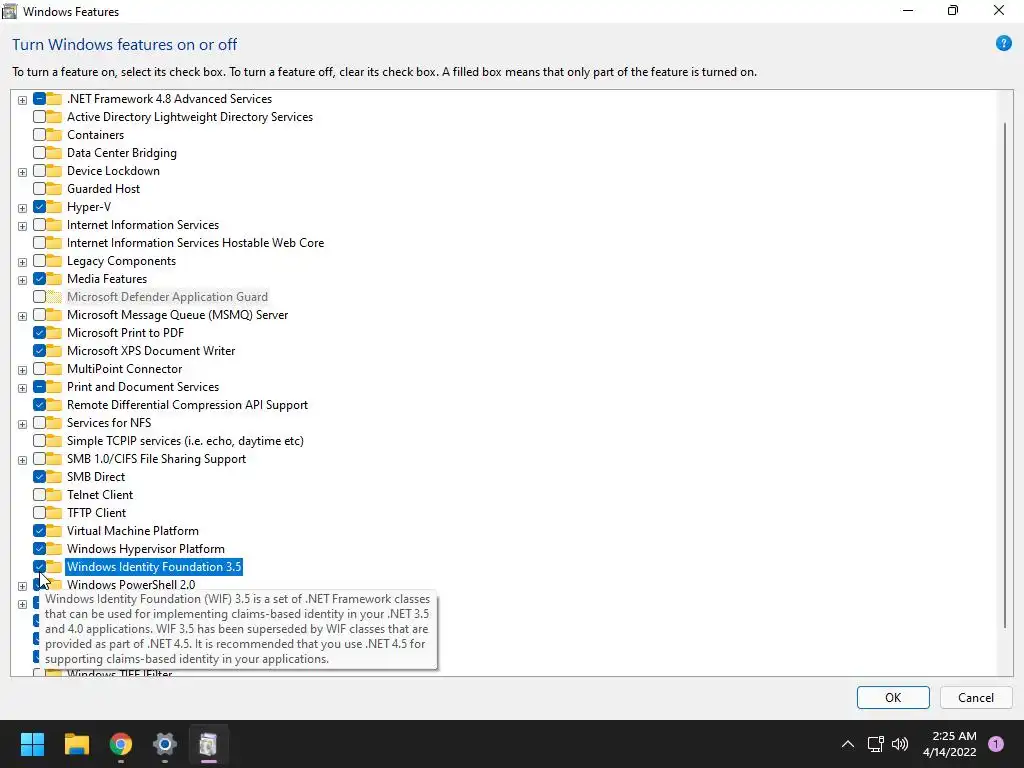Disable Microsoft Print to PDF checkbox

tap(39, 333)
